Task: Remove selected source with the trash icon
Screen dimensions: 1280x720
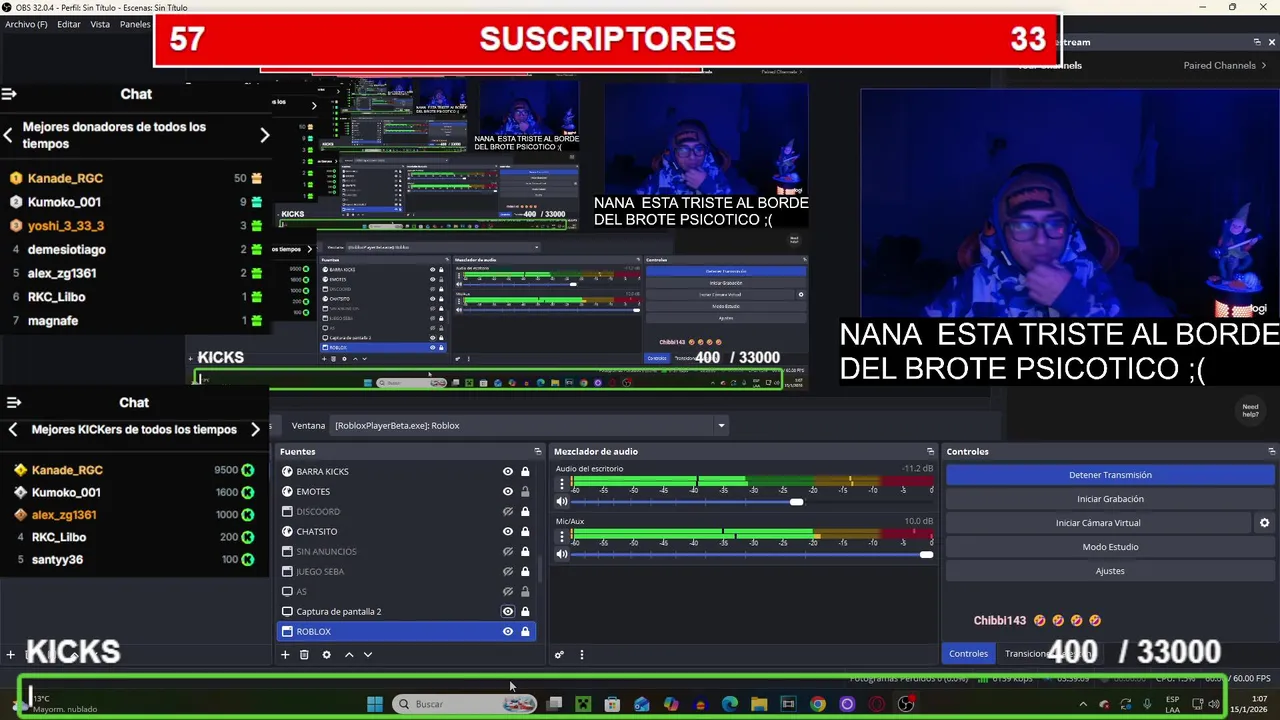Action: point(304,655)
